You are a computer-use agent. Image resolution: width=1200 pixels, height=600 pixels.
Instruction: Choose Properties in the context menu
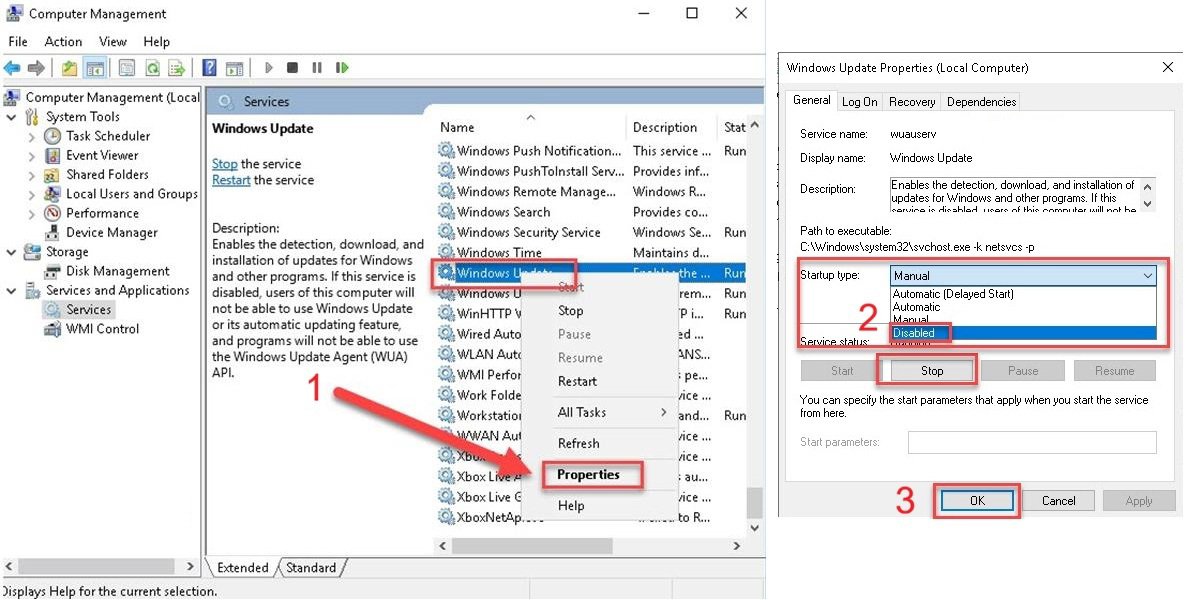(x=589, y=475)
